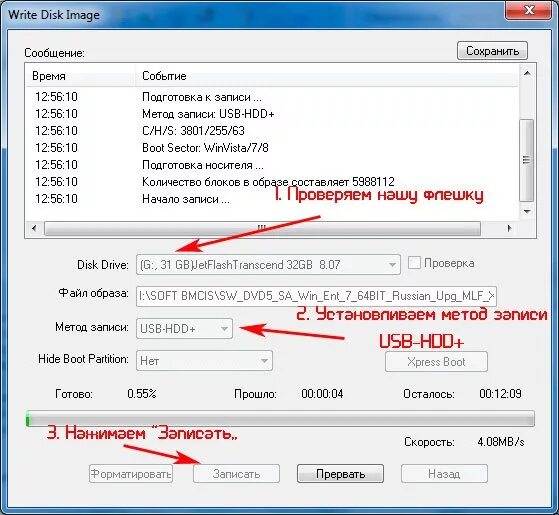Select log row 'Начало записи ...'

point(272,199)
